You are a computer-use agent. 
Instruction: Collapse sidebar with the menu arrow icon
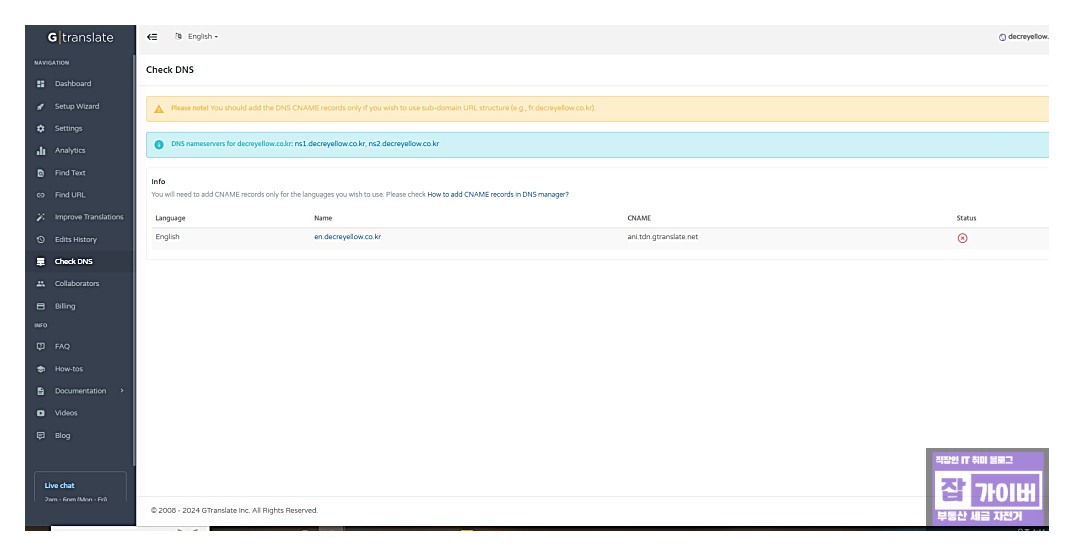[152, 37]
